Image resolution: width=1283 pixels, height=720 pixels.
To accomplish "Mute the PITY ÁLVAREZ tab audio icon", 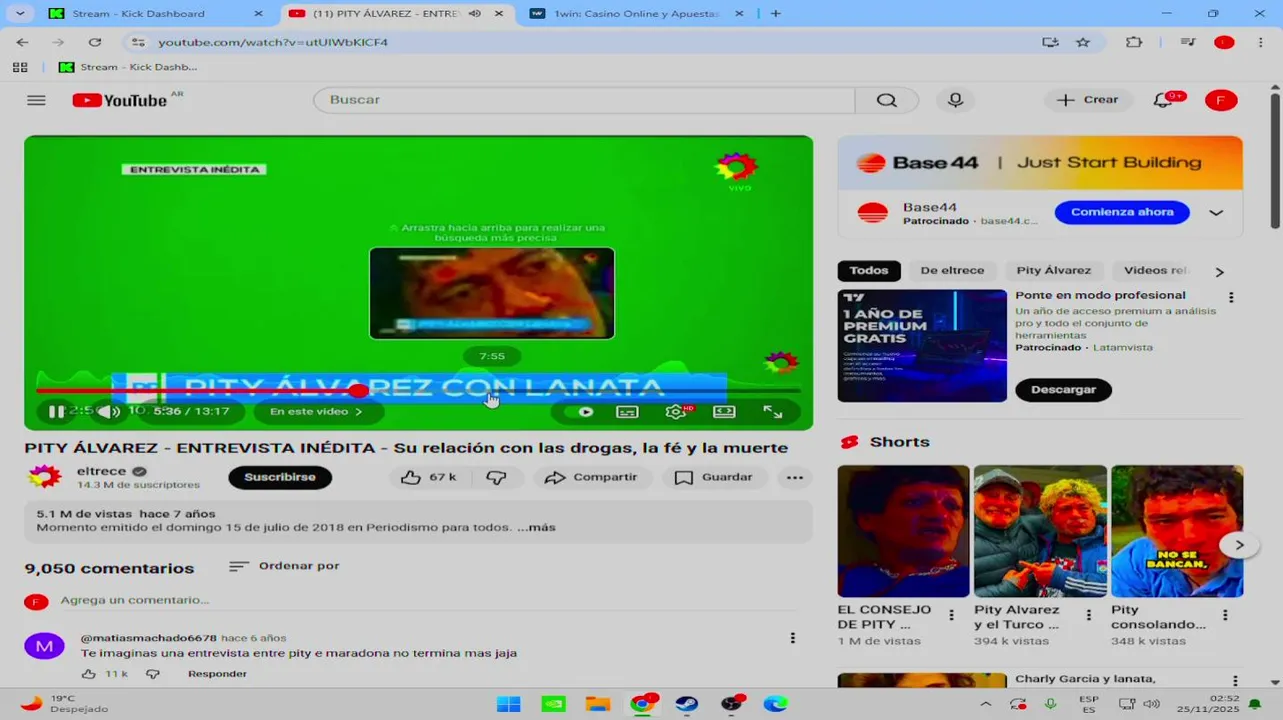I will [x=474, y=14].
